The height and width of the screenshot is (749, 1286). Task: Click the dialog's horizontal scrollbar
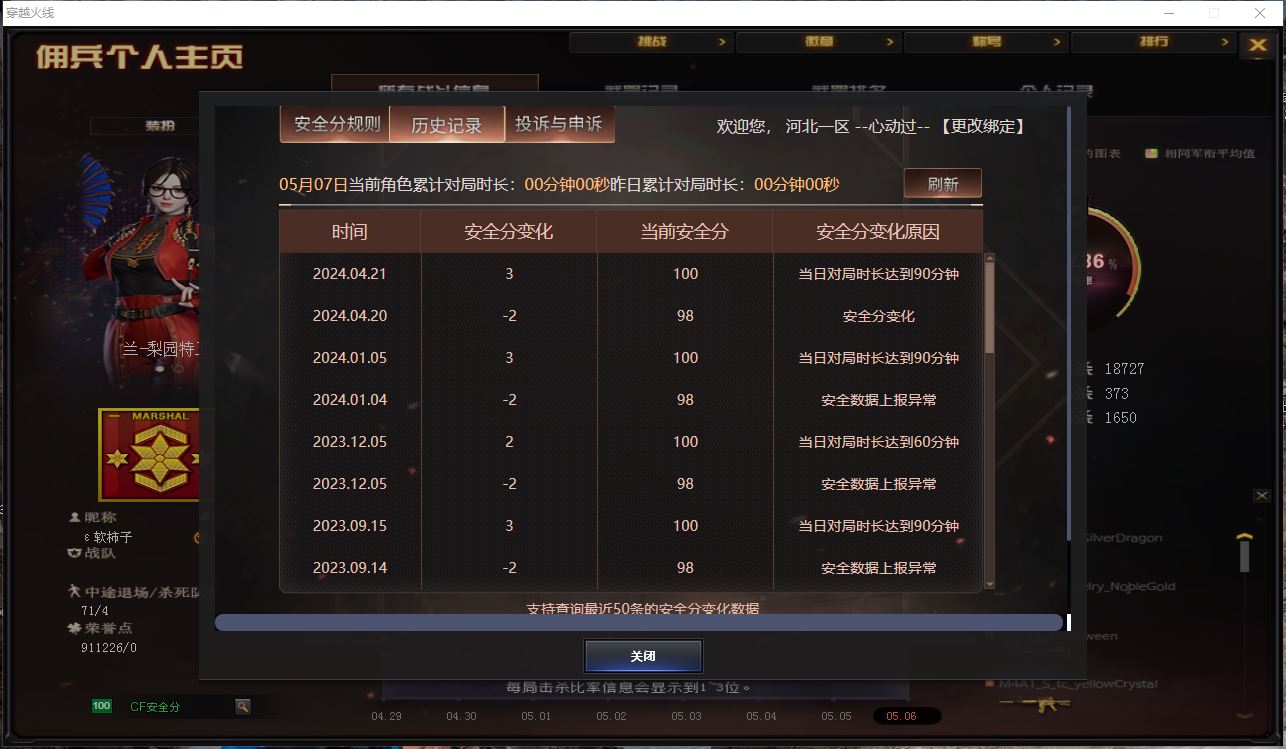pos(639,623)
